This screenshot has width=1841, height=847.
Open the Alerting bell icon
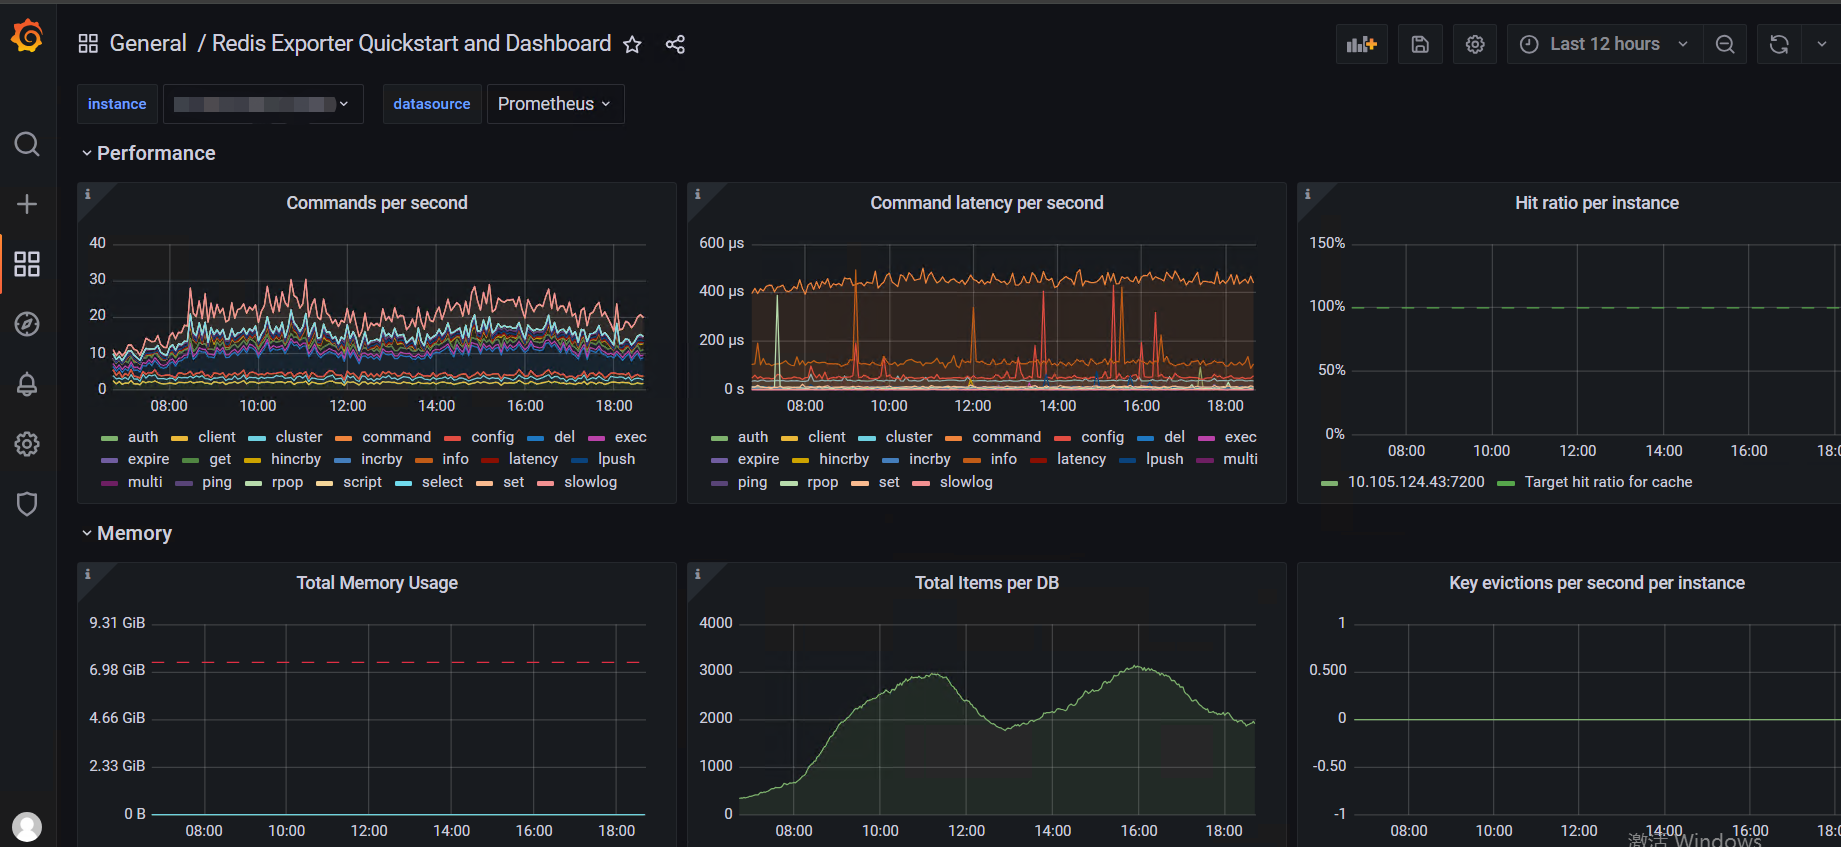click(x=27, y=384)
